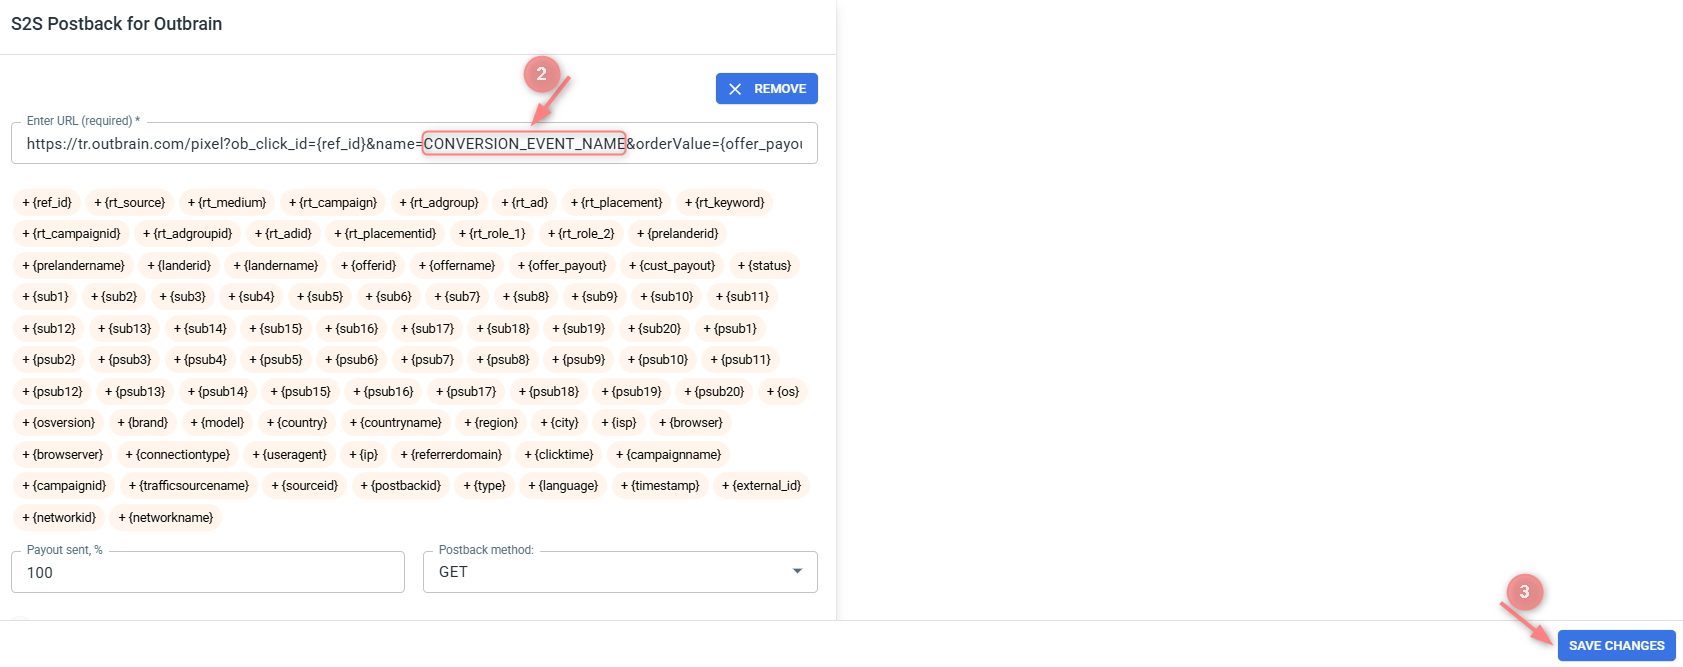Insert the {postbackid} macro
Screen dimensions: 1683x667
point(401,486)
